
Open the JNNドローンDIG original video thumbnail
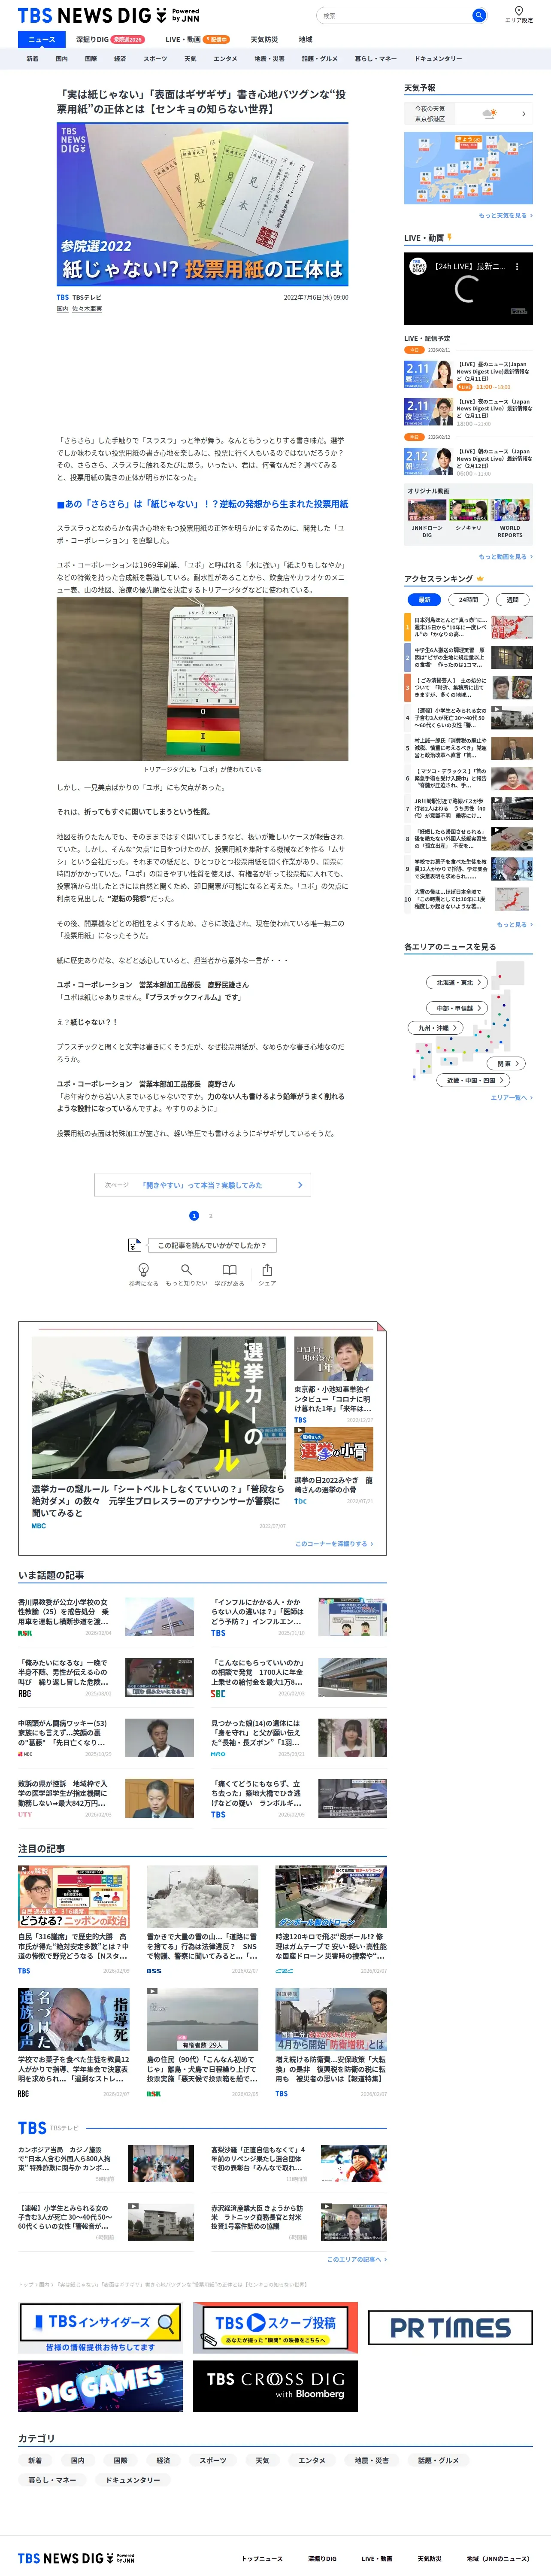pyautogui.click(x=427, y=510)
